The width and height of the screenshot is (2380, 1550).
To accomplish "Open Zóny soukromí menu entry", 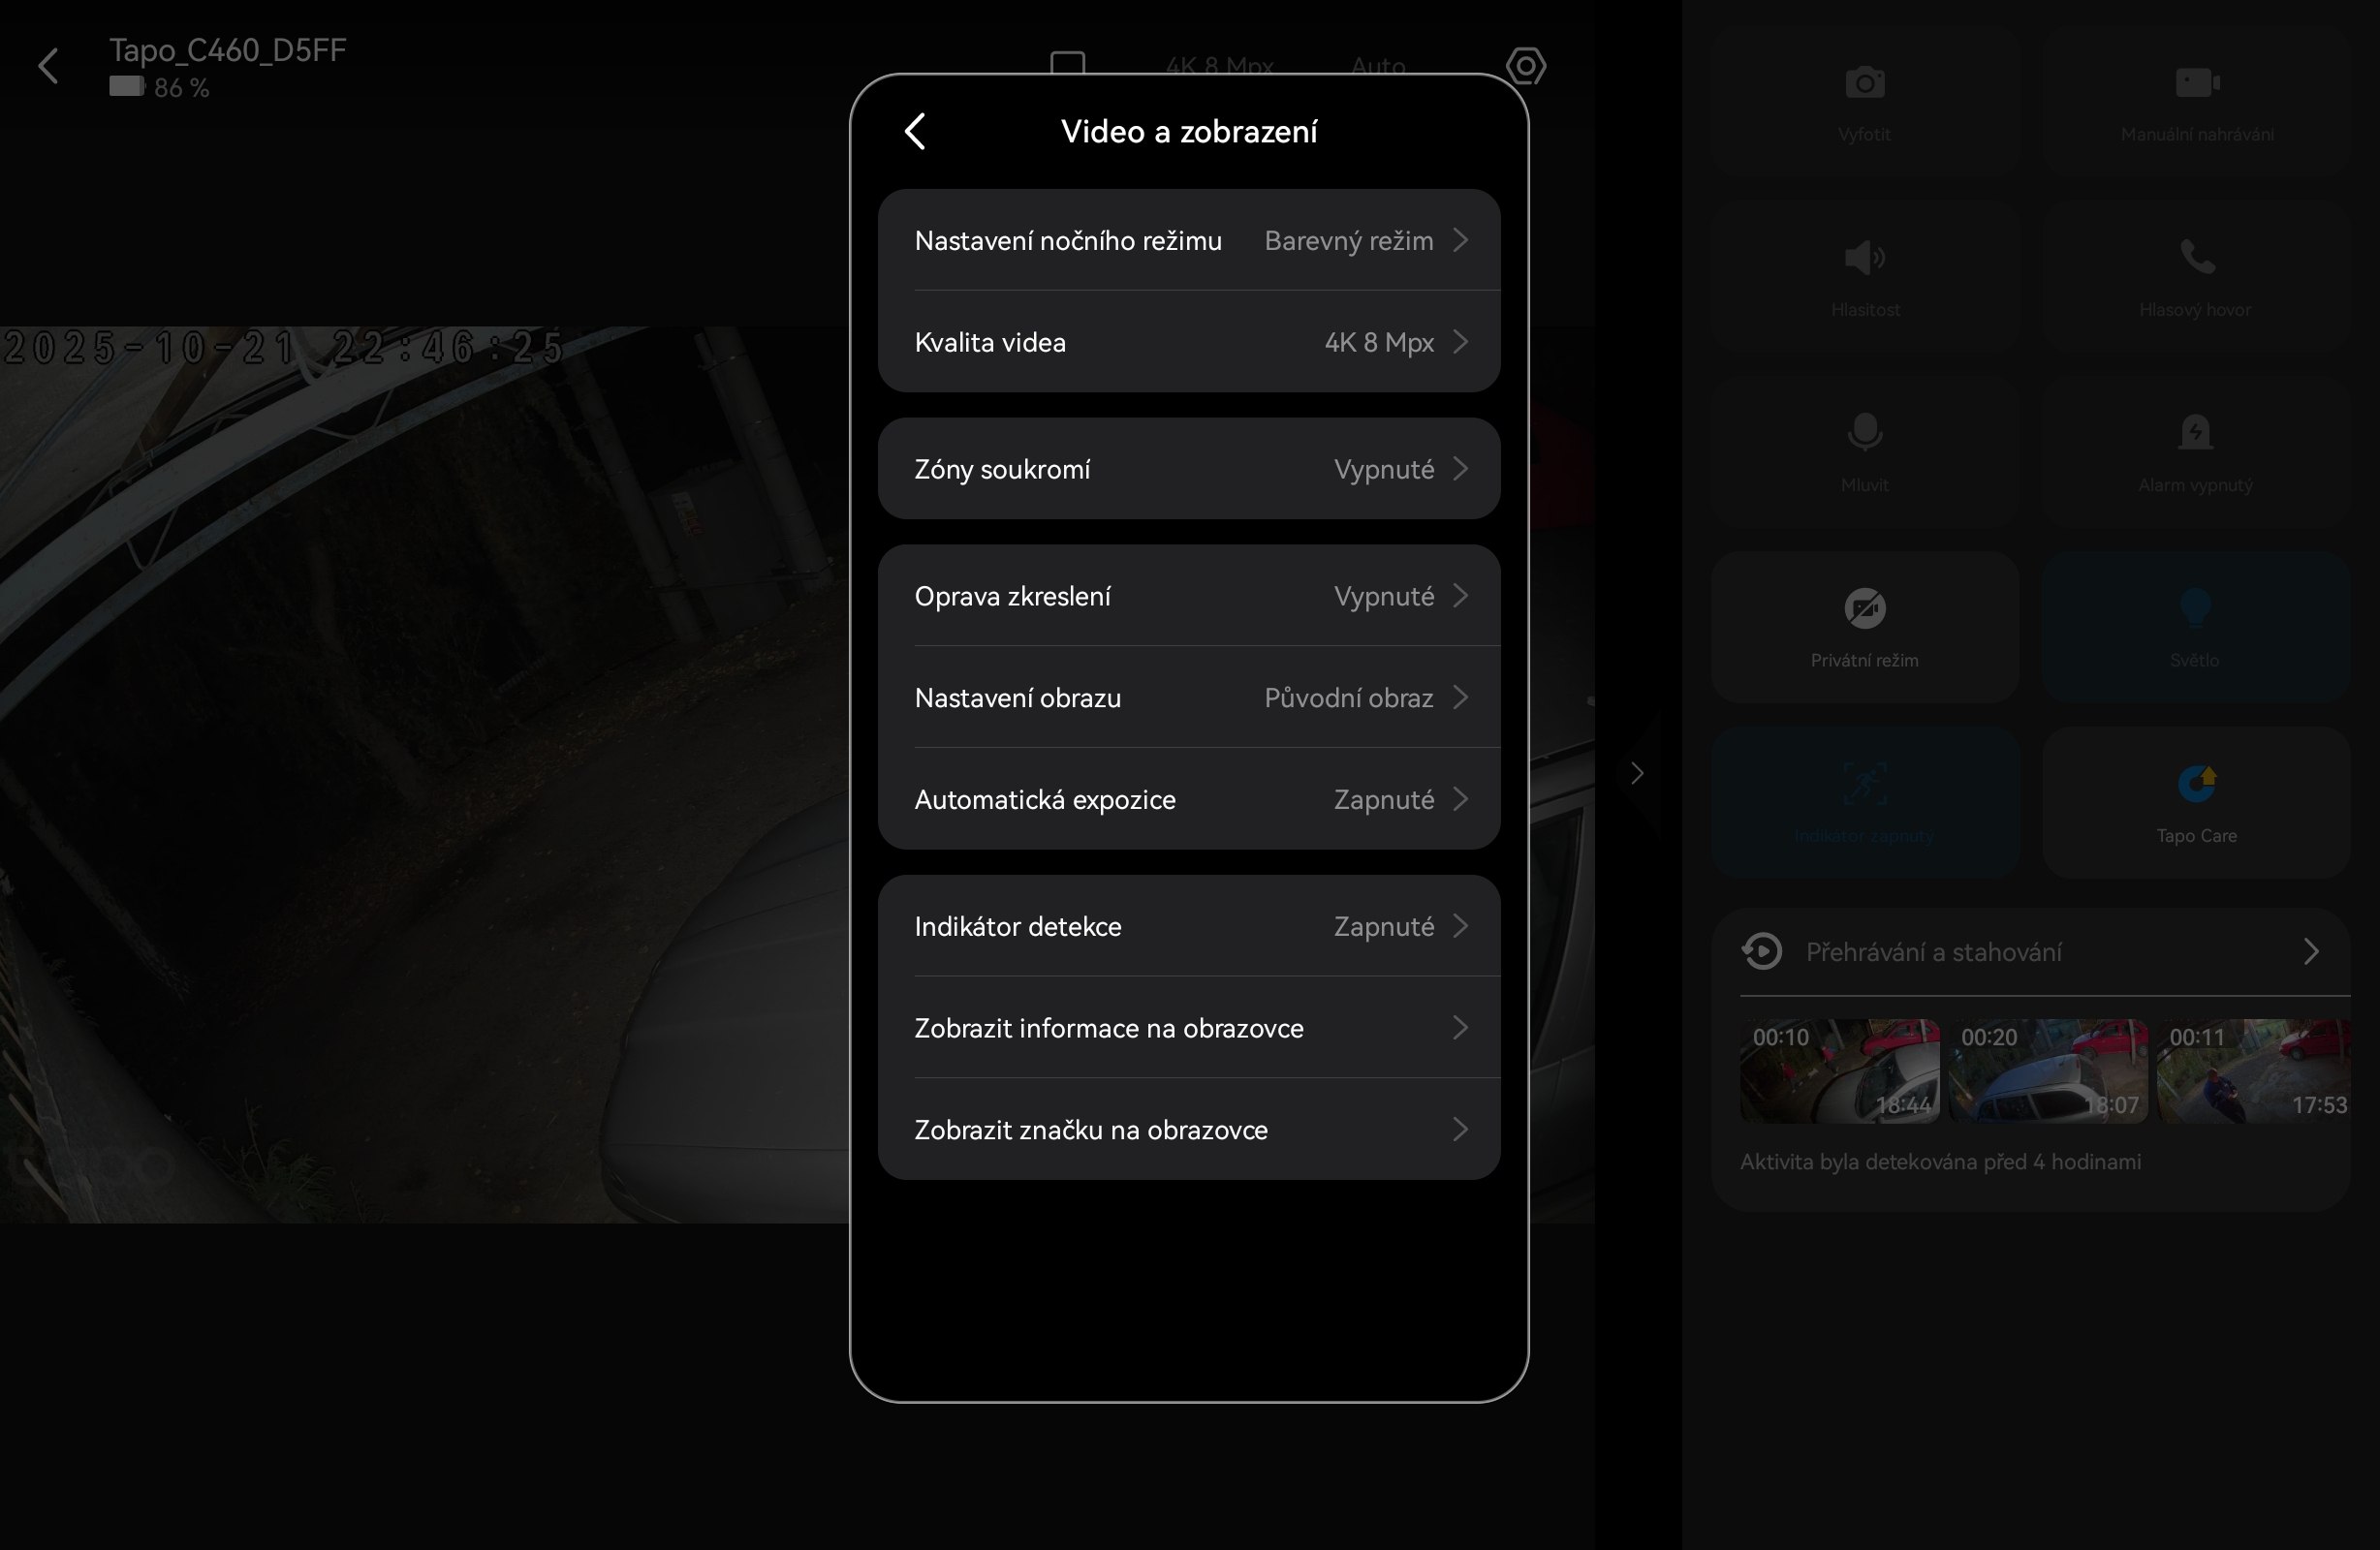I will pos(1188,469).
